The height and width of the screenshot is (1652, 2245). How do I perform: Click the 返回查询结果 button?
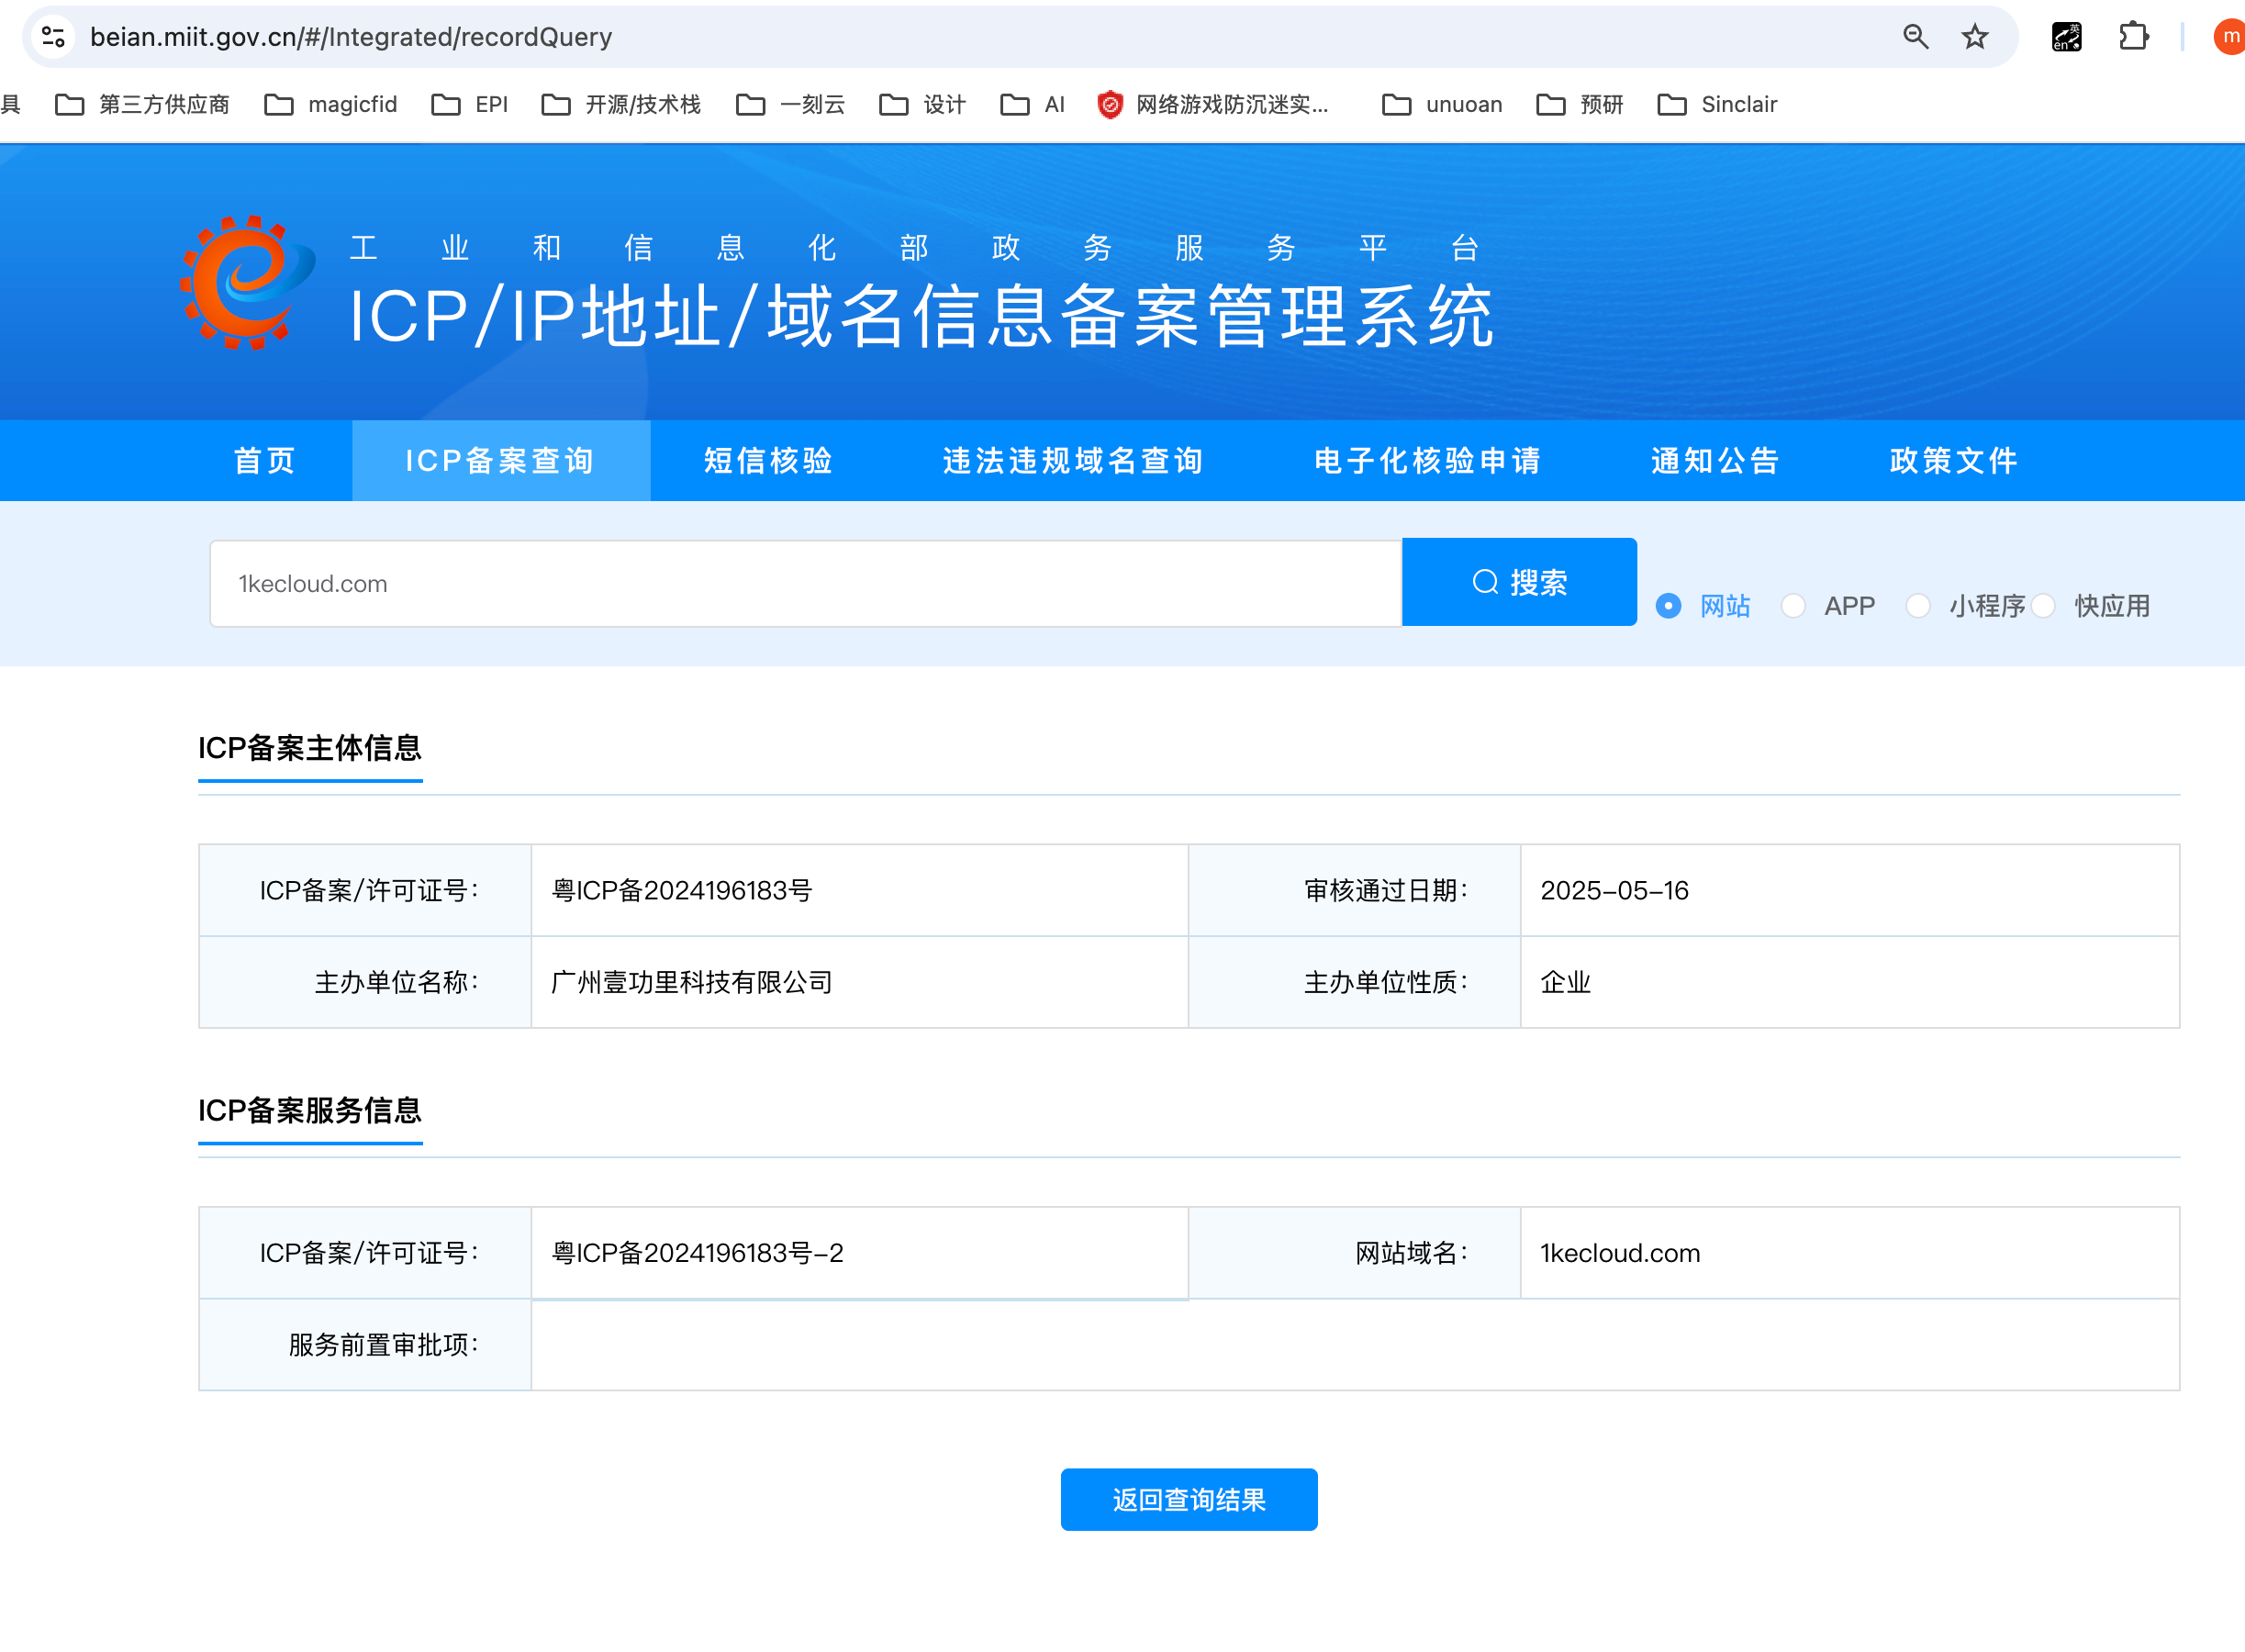[x=1188, y=1499]
